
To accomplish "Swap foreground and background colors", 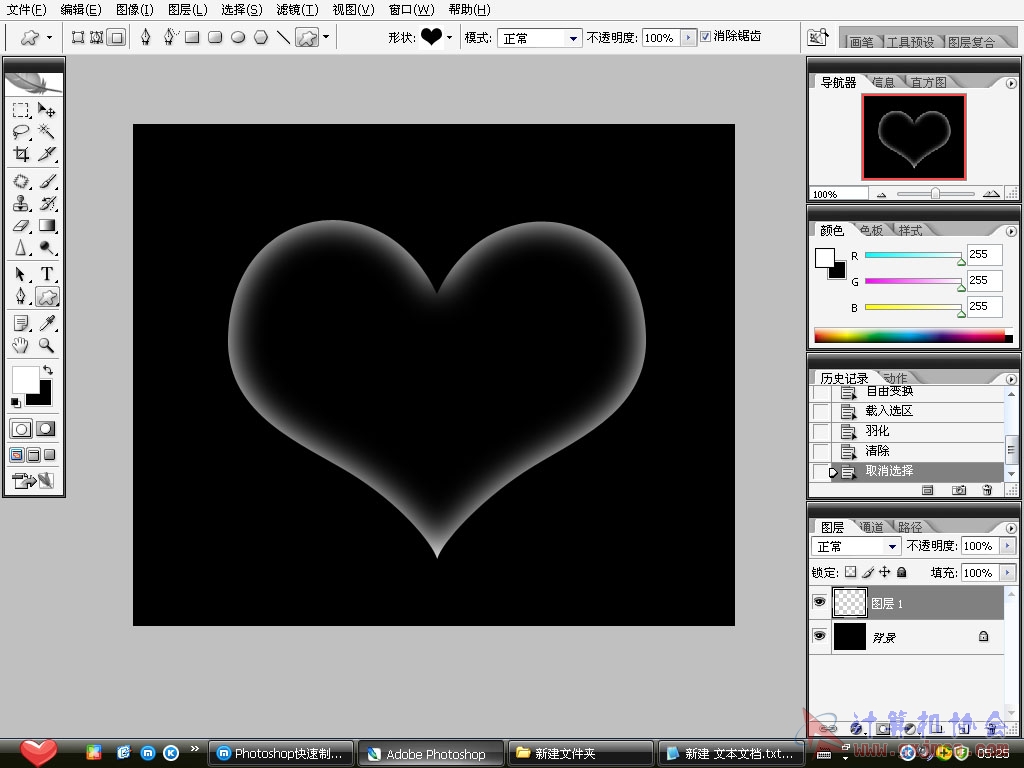I will click(x=48, y=370).
